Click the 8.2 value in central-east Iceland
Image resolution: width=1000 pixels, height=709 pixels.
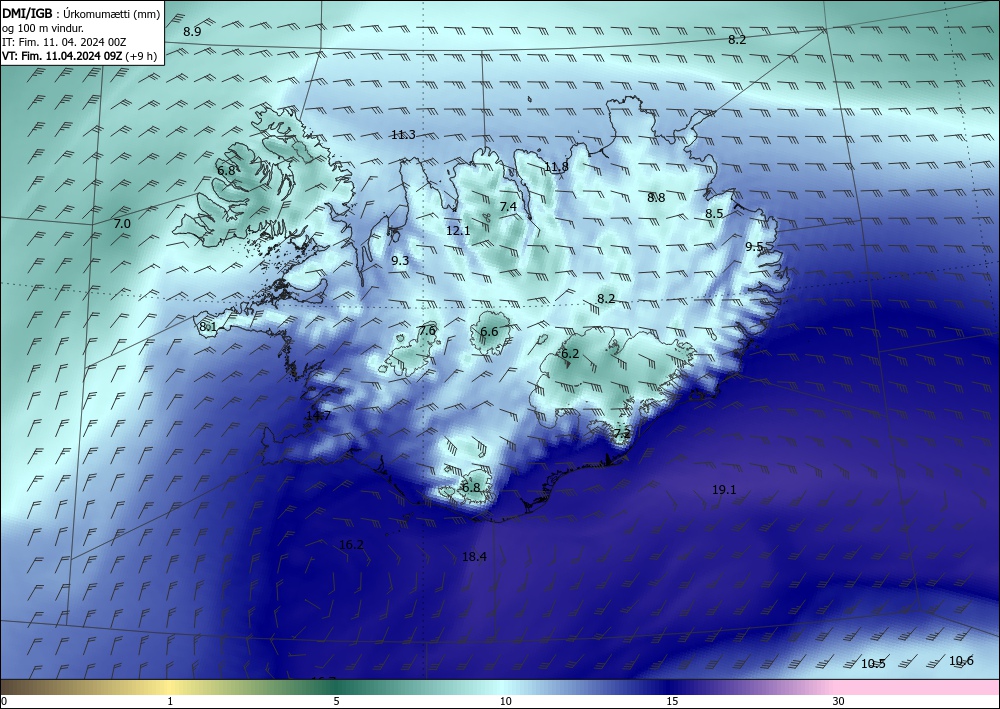point(606,298)
